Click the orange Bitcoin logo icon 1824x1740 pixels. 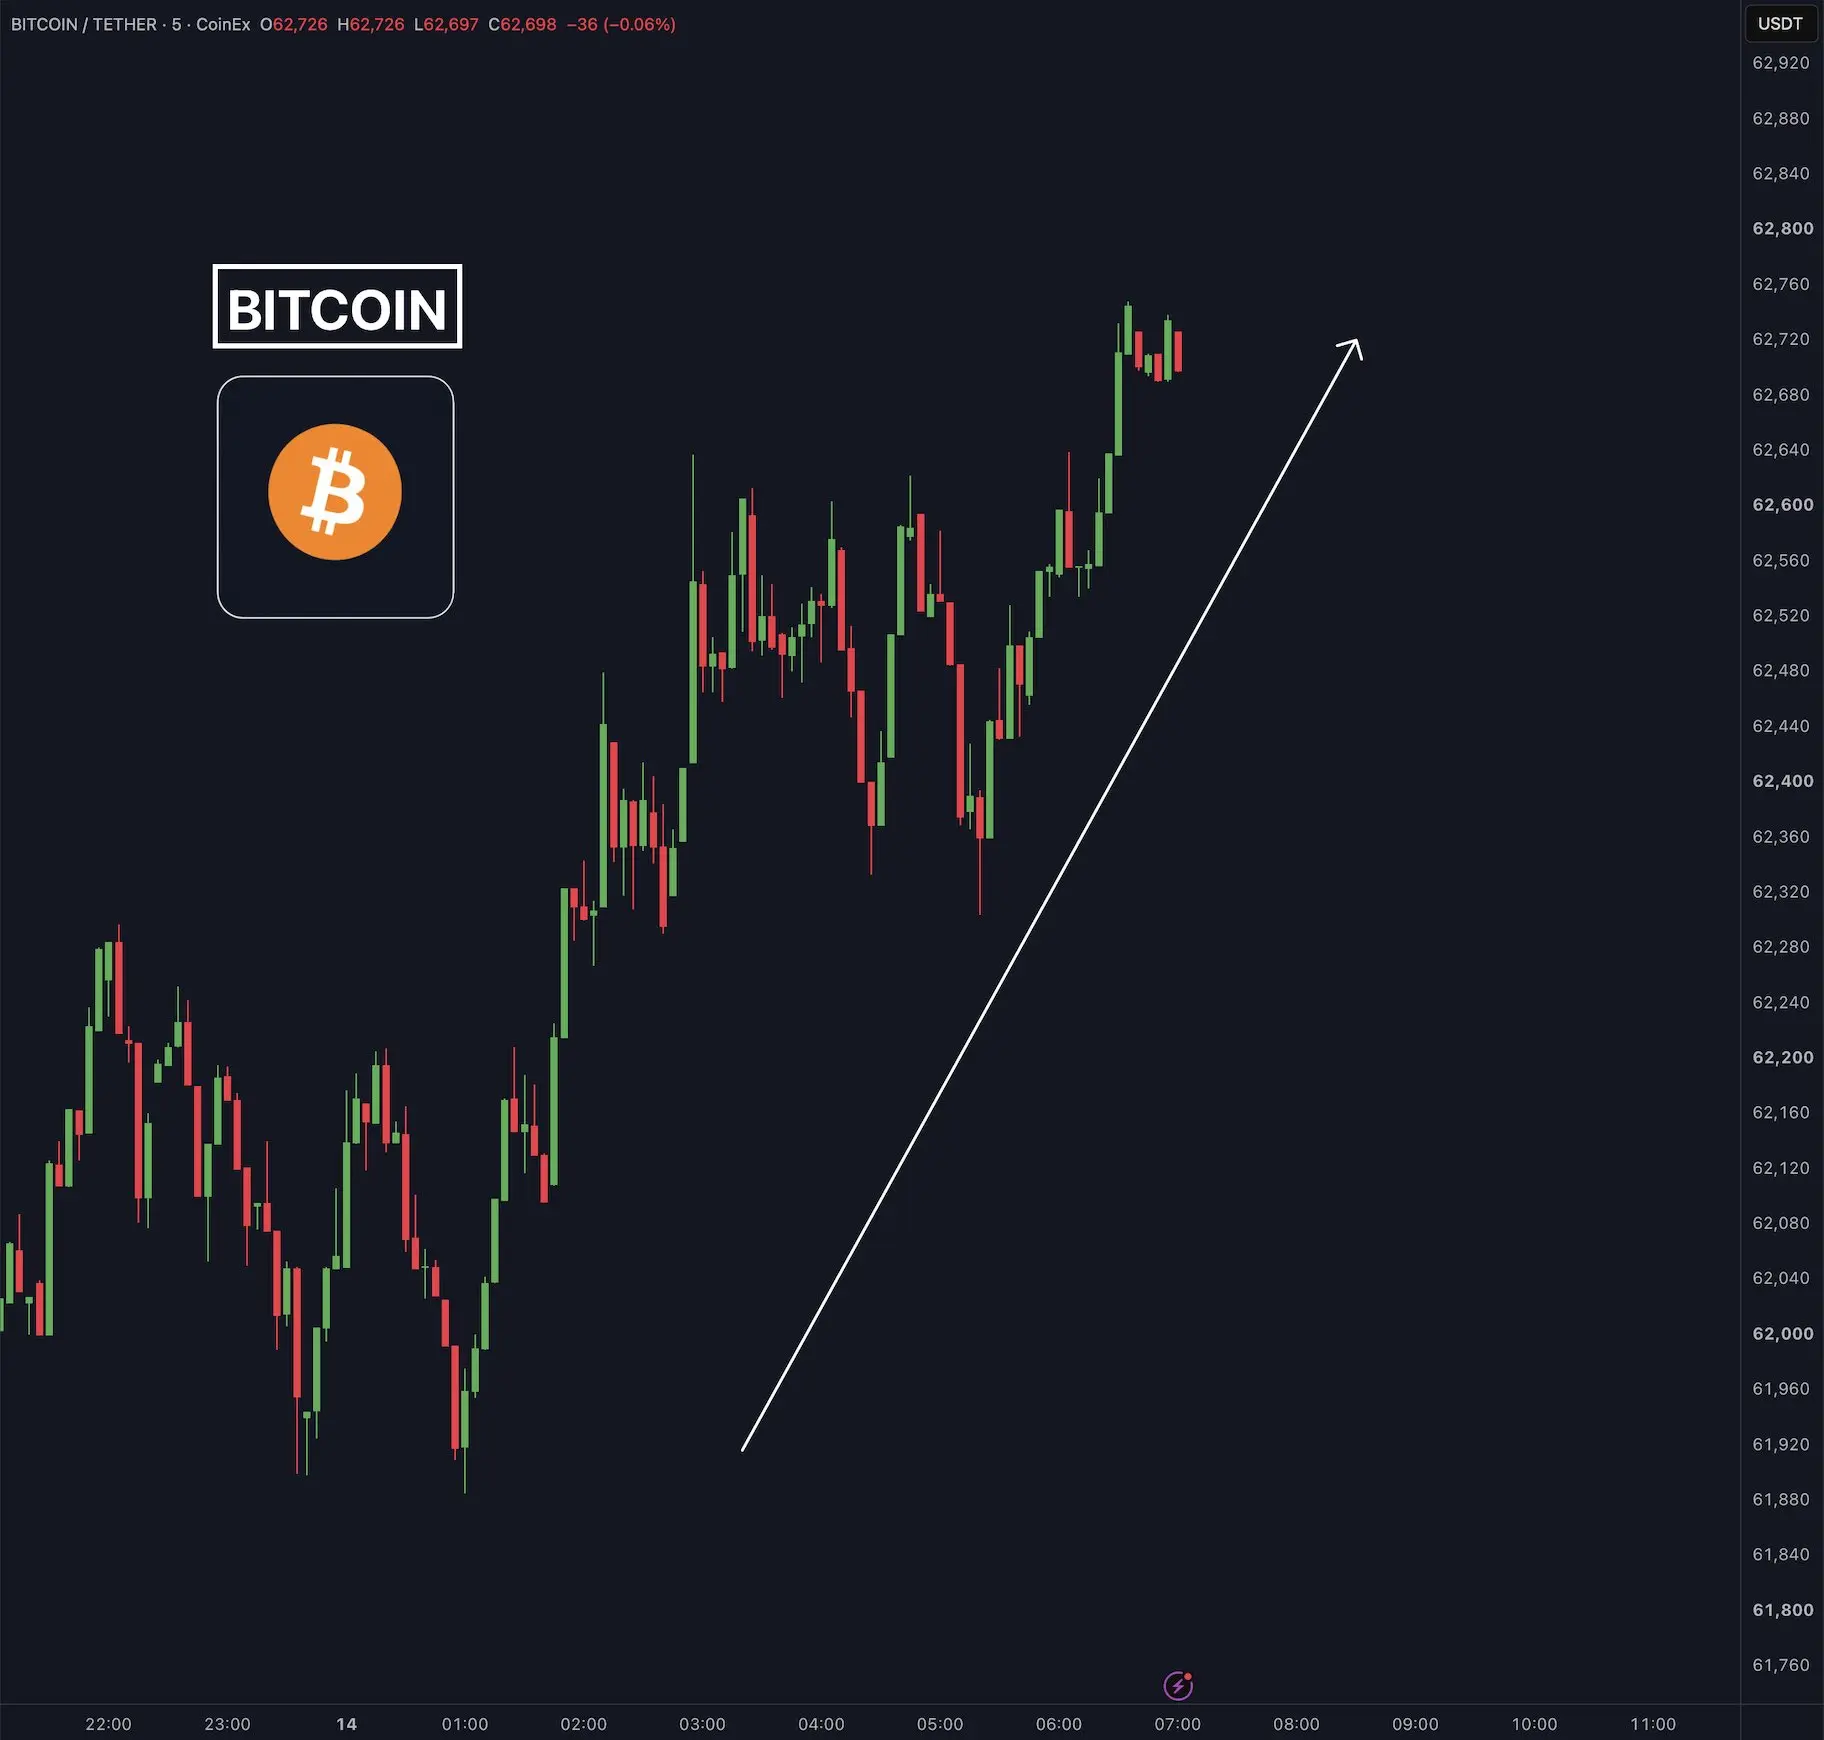point(335,492)
